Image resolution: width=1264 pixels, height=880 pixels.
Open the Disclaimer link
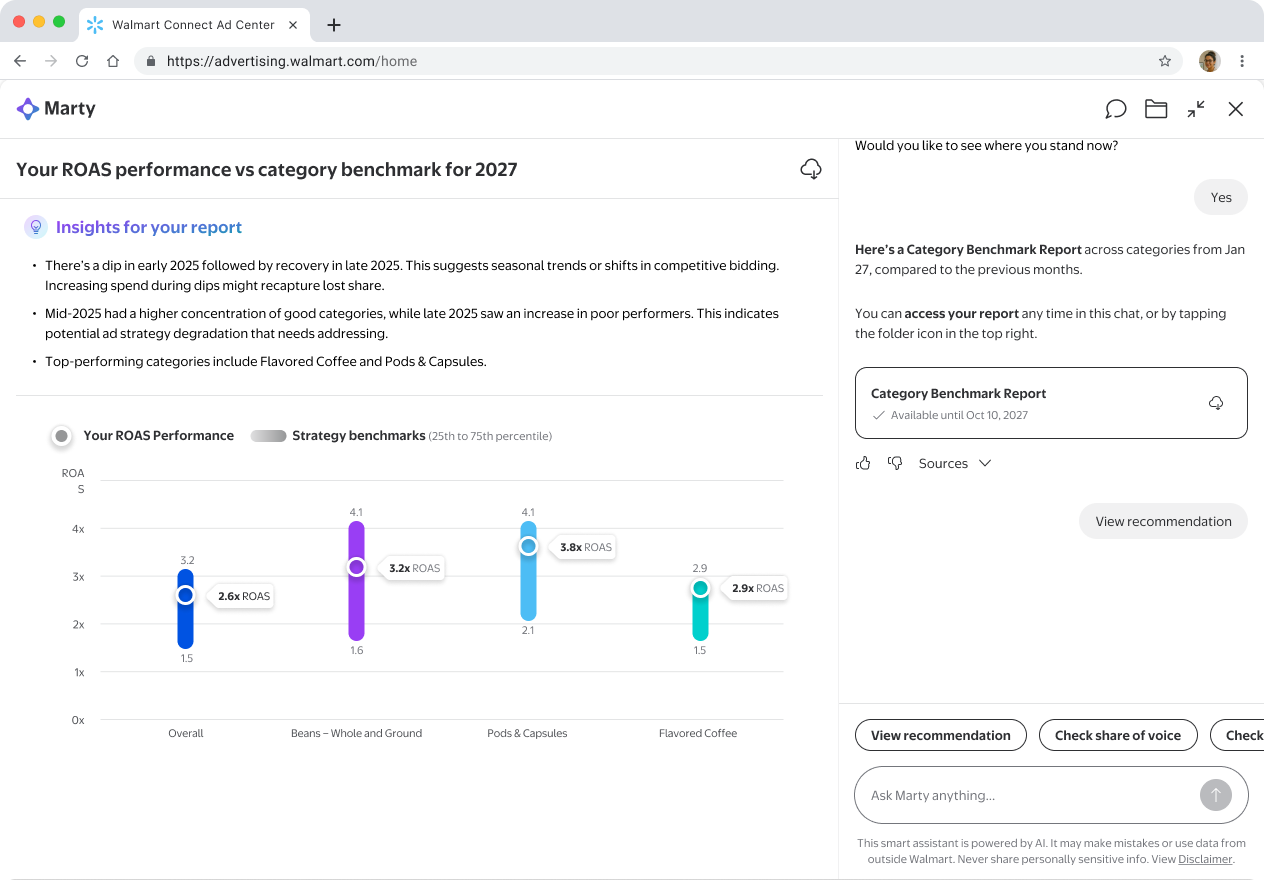(x=1205, y=859)
